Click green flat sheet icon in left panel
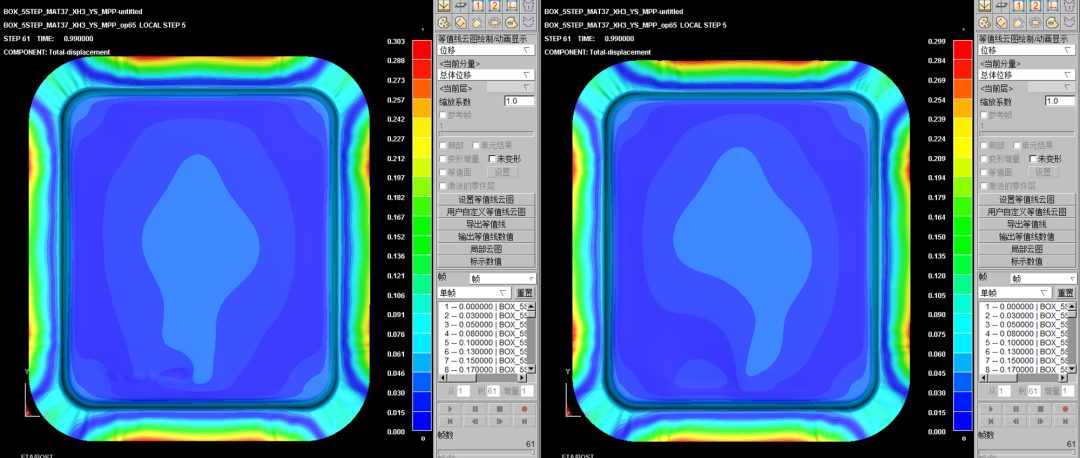1080x458 pixels. click(460, 6)
